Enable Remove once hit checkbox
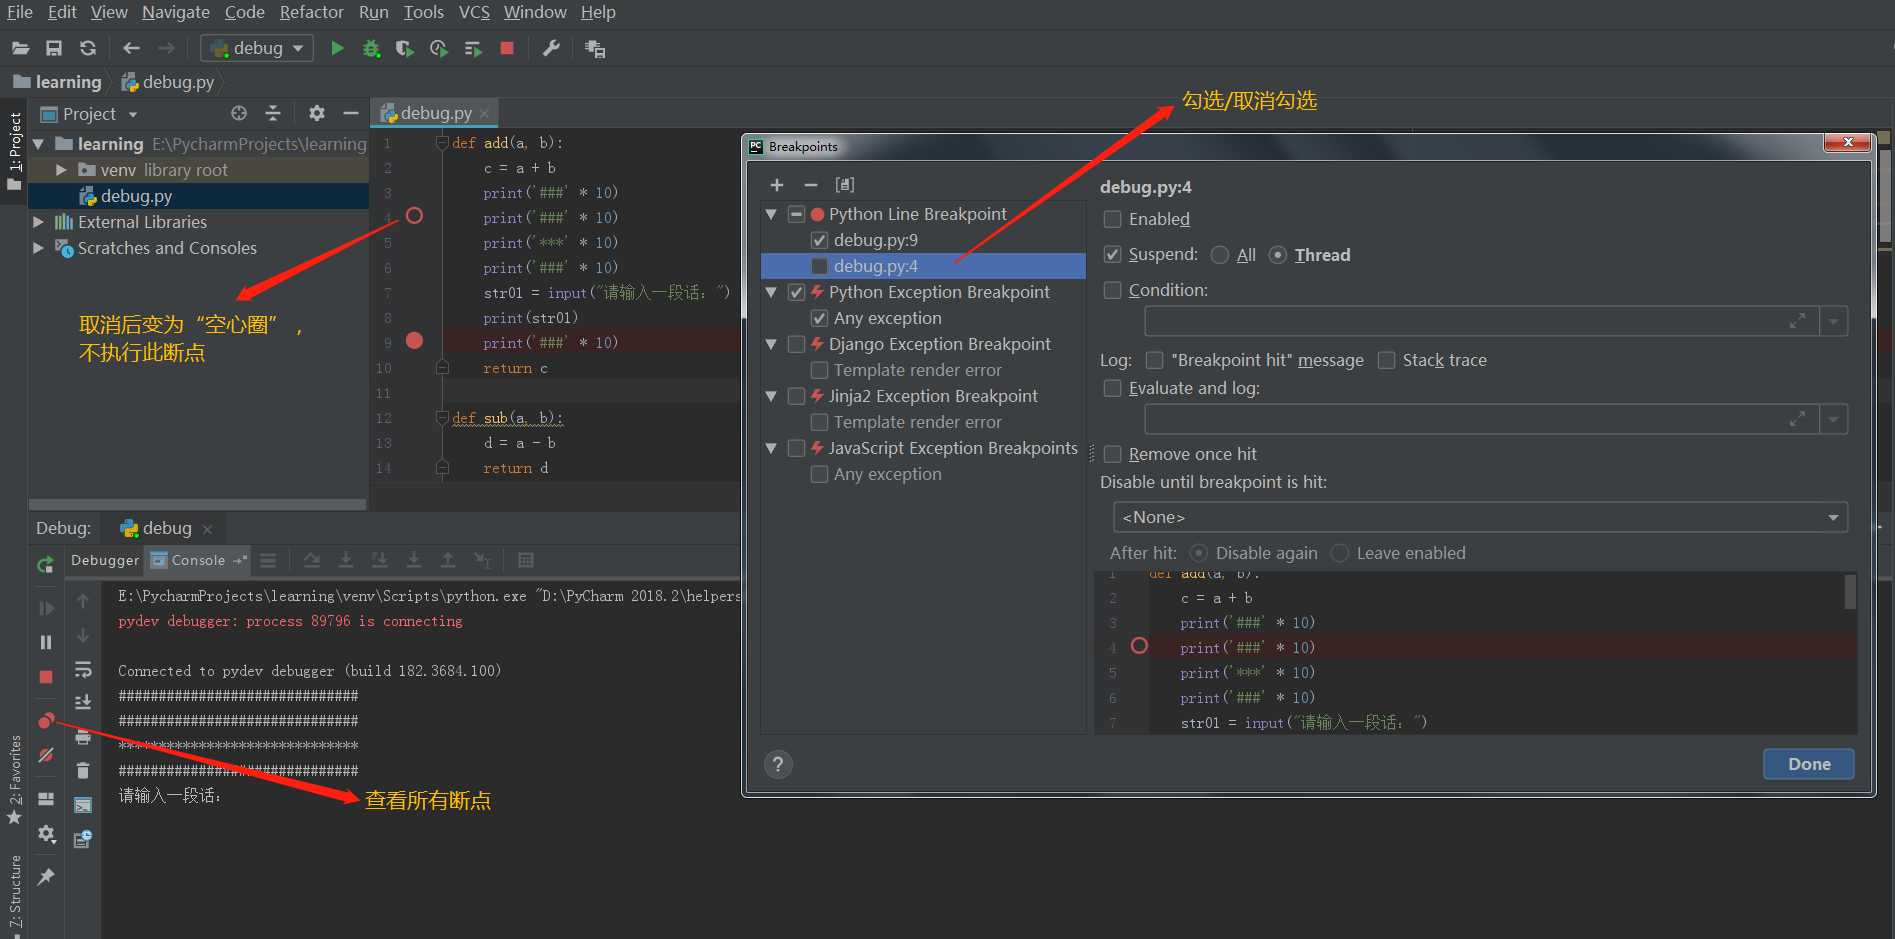This screenshot has width=1895, height=939. coord(1112,454)
